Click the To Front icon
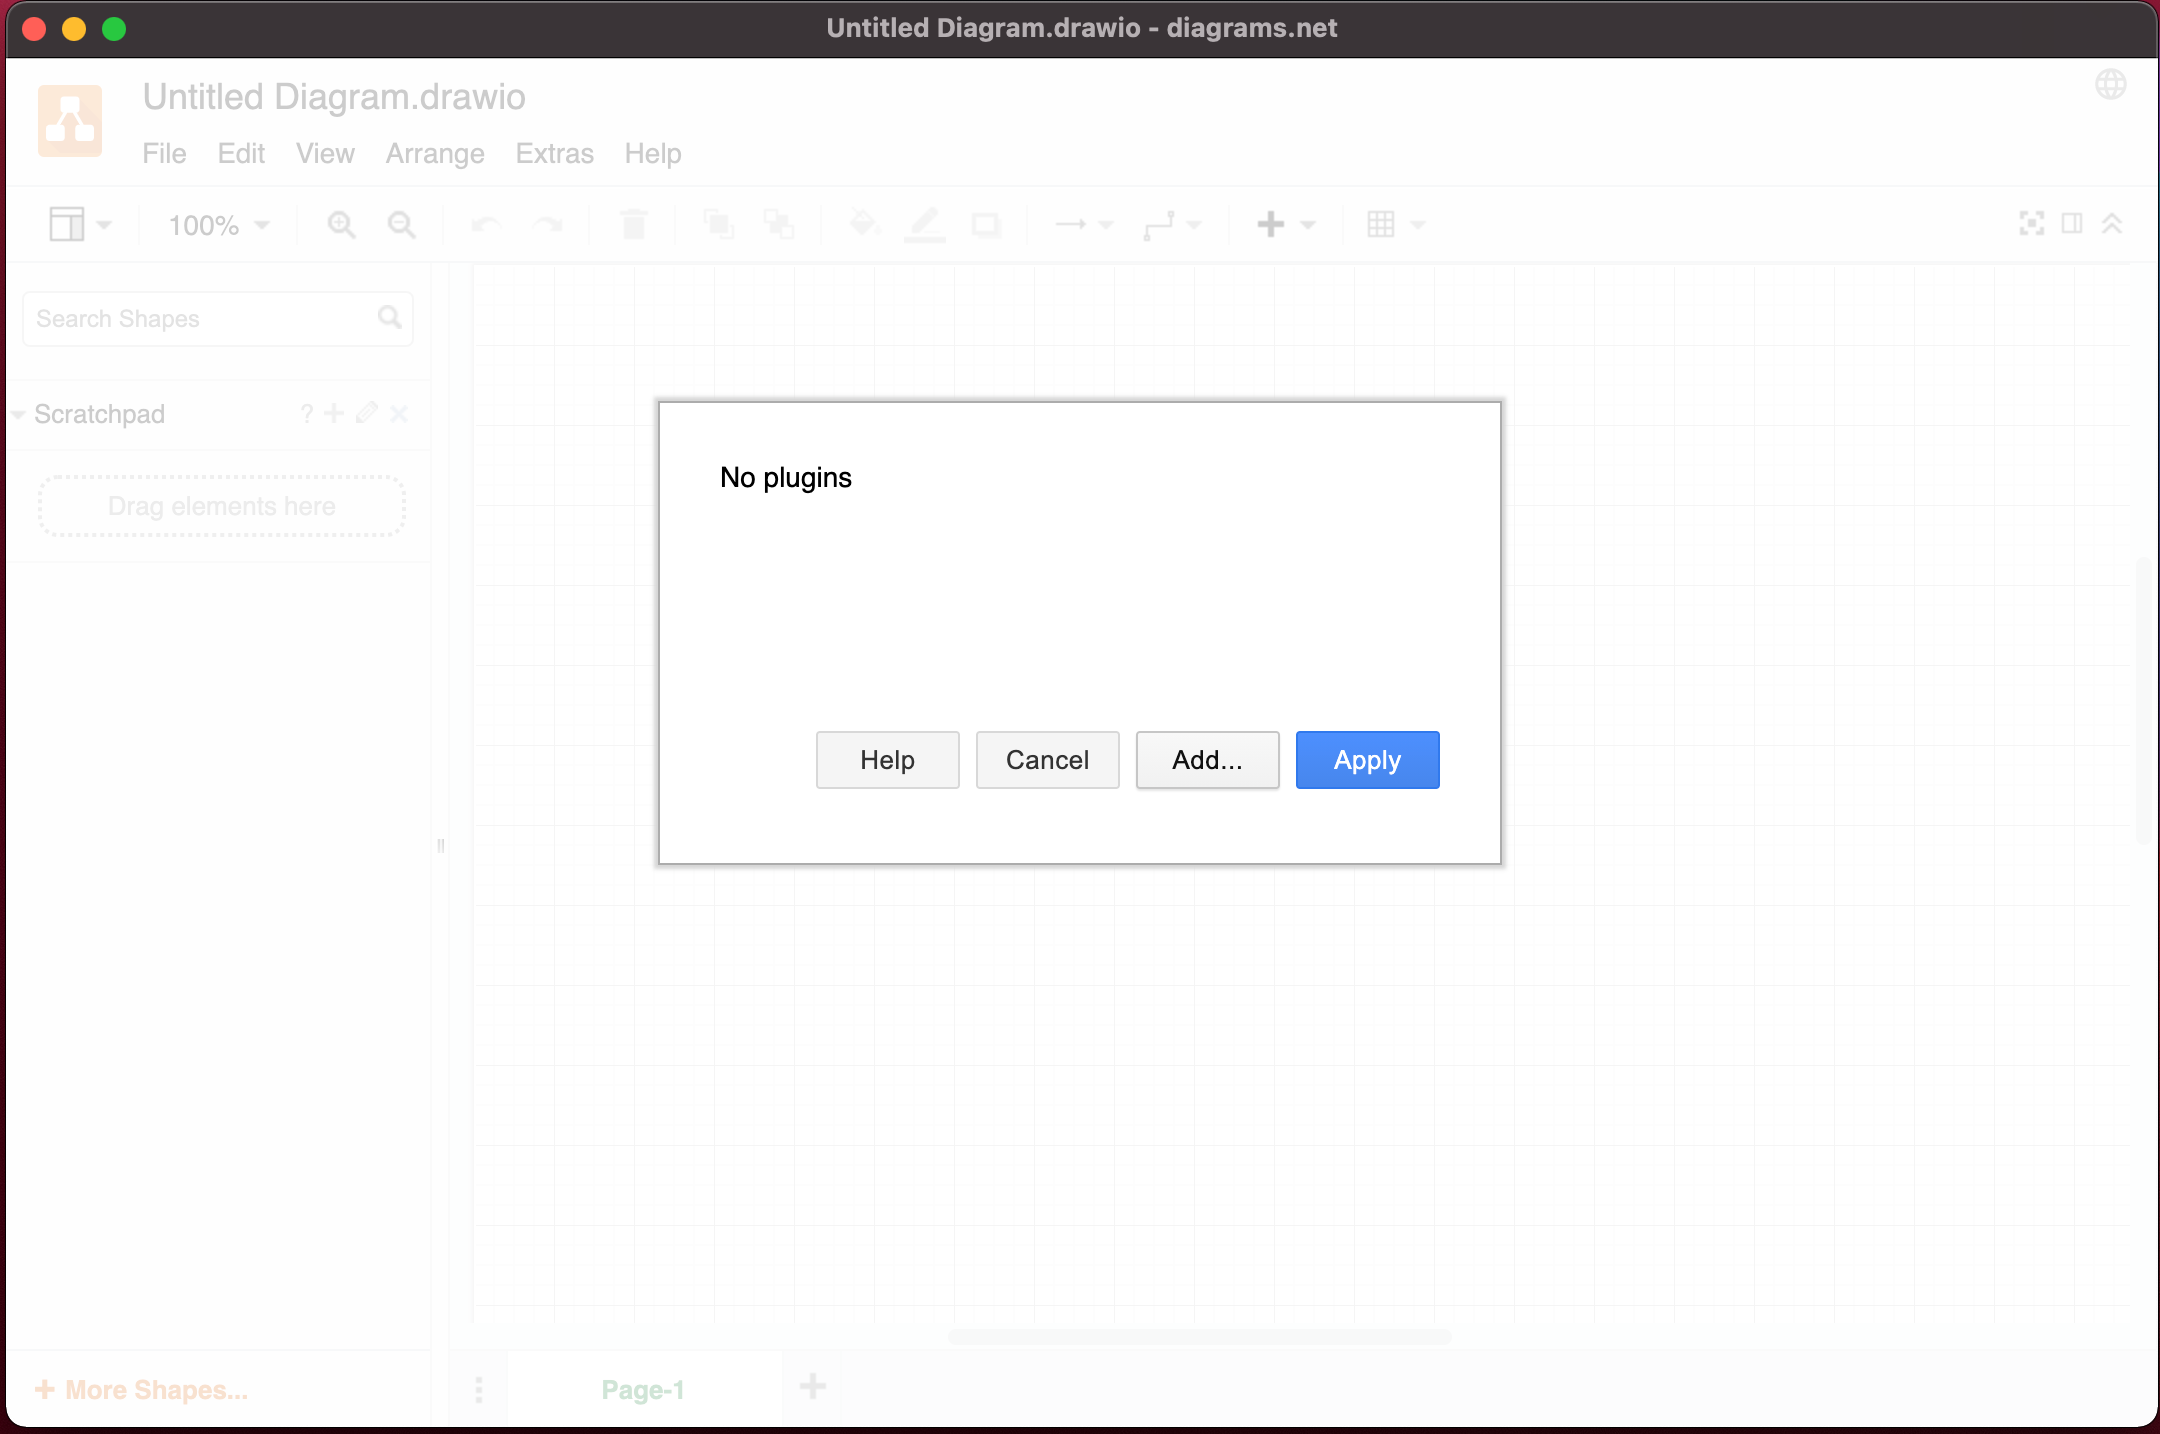 pyautogui.click(x=718, y=224)
